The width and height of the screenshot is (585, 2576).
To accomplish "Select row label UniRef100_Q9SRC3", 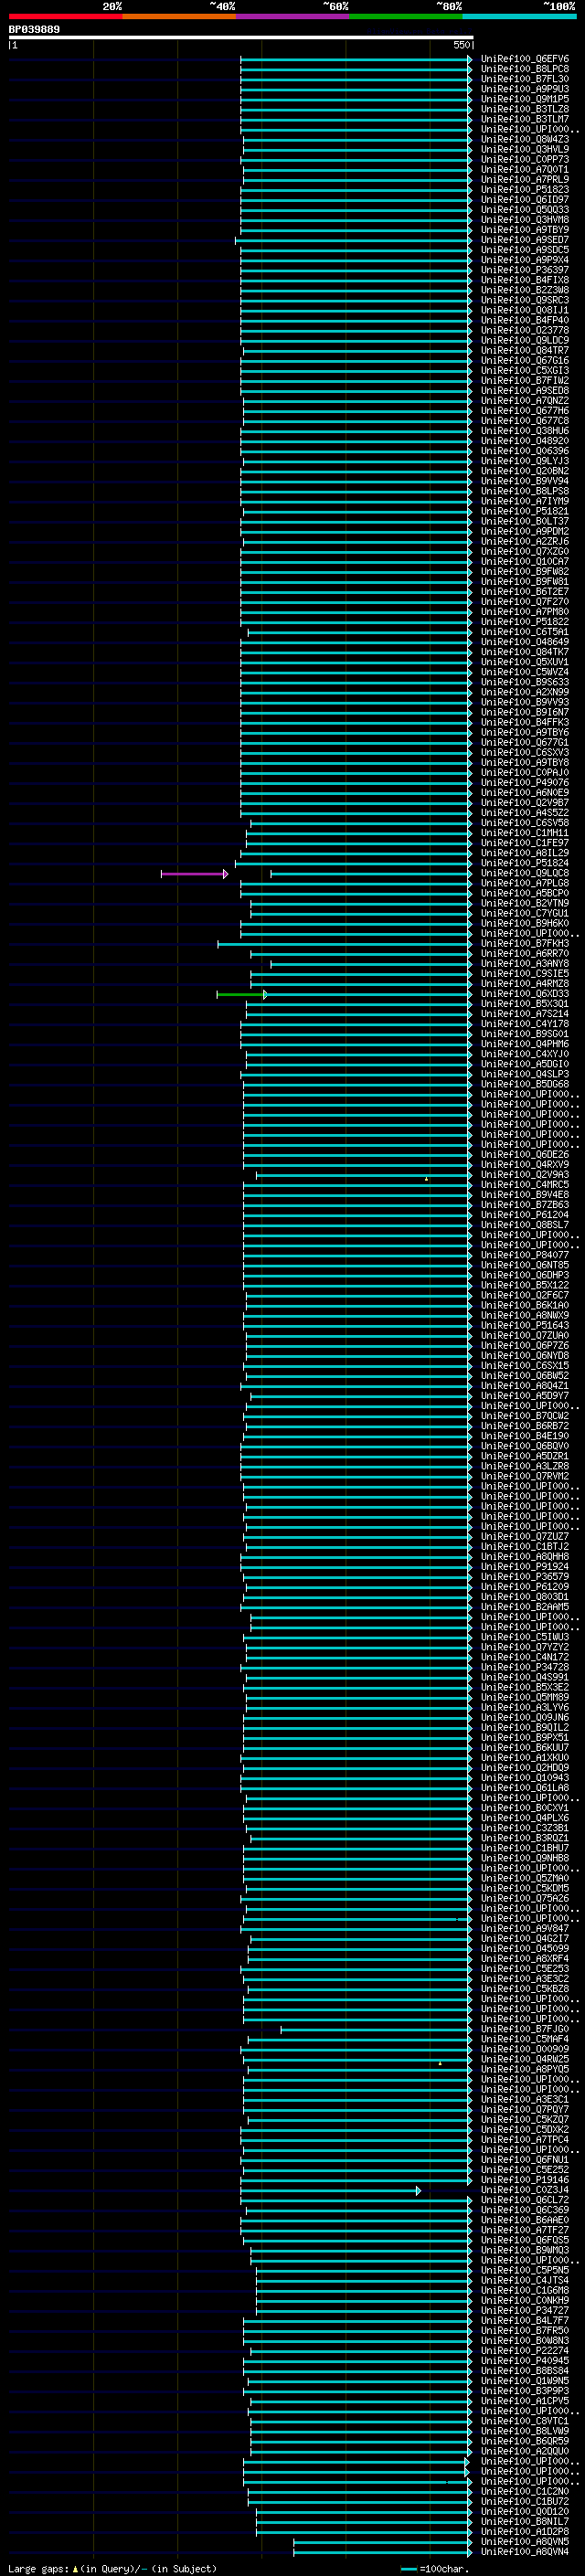I will point(525,300).
